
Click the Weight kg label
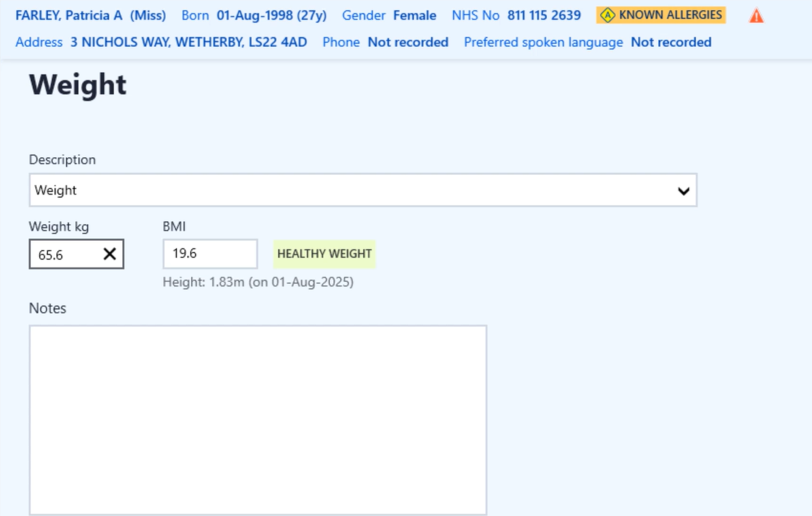[59, 227]
